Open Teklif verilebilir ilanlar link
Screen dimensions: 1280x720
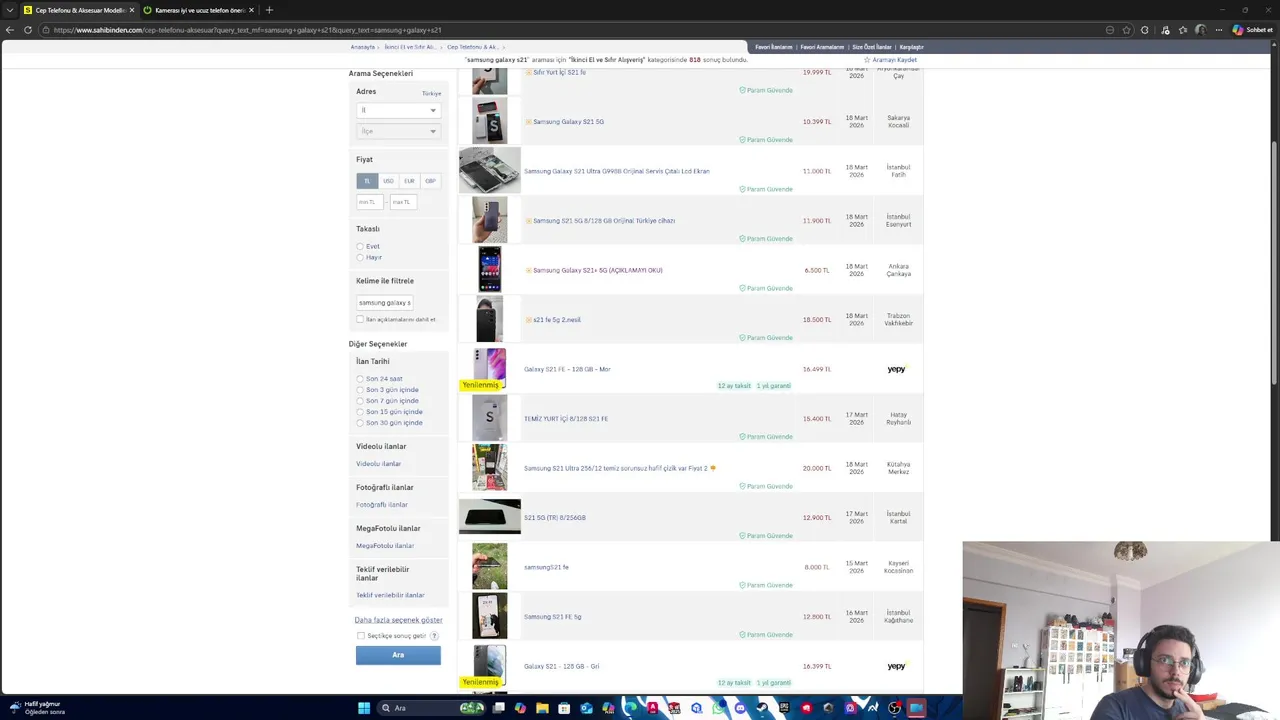click(390, 595)
